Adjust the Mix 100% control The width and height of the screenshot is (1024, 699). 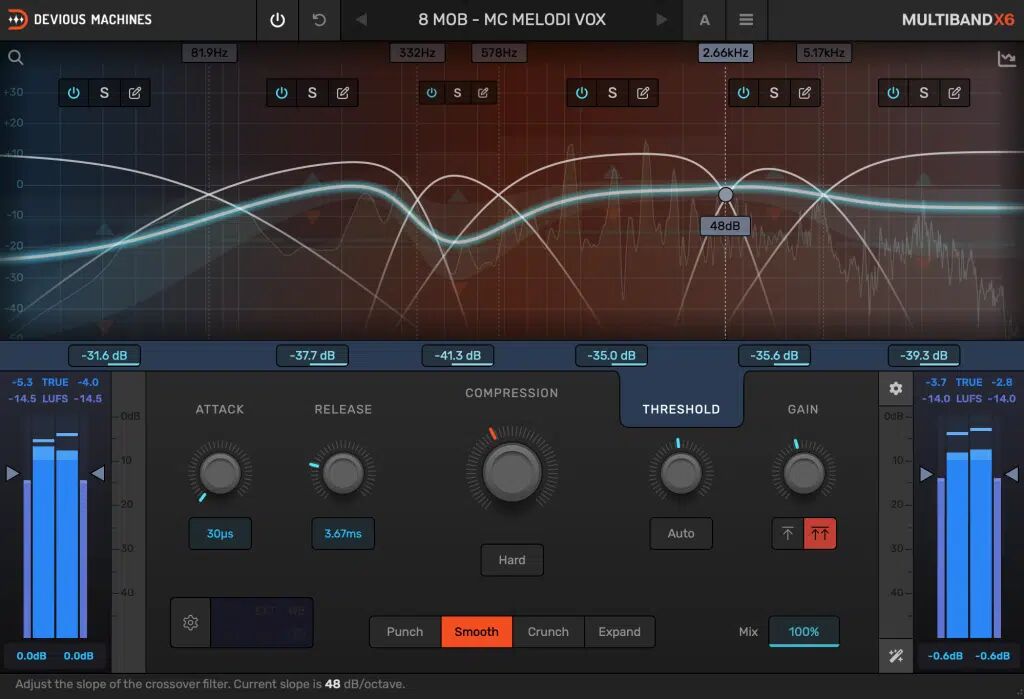point(804,631)
